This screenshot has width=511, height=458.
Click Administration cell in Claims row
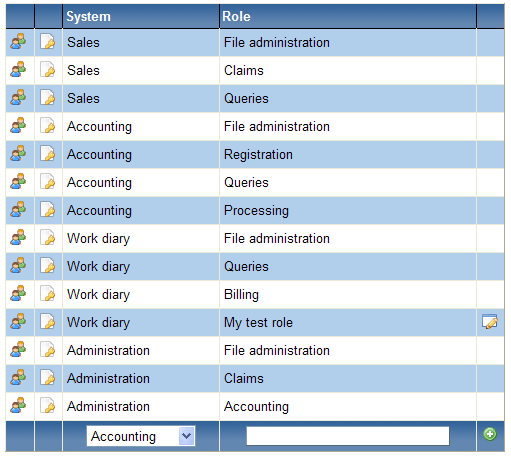pos(141,378)
